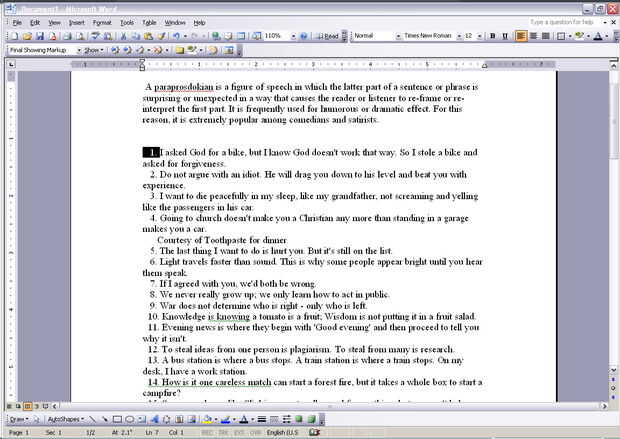Open the Edit menu

[35, 23]
